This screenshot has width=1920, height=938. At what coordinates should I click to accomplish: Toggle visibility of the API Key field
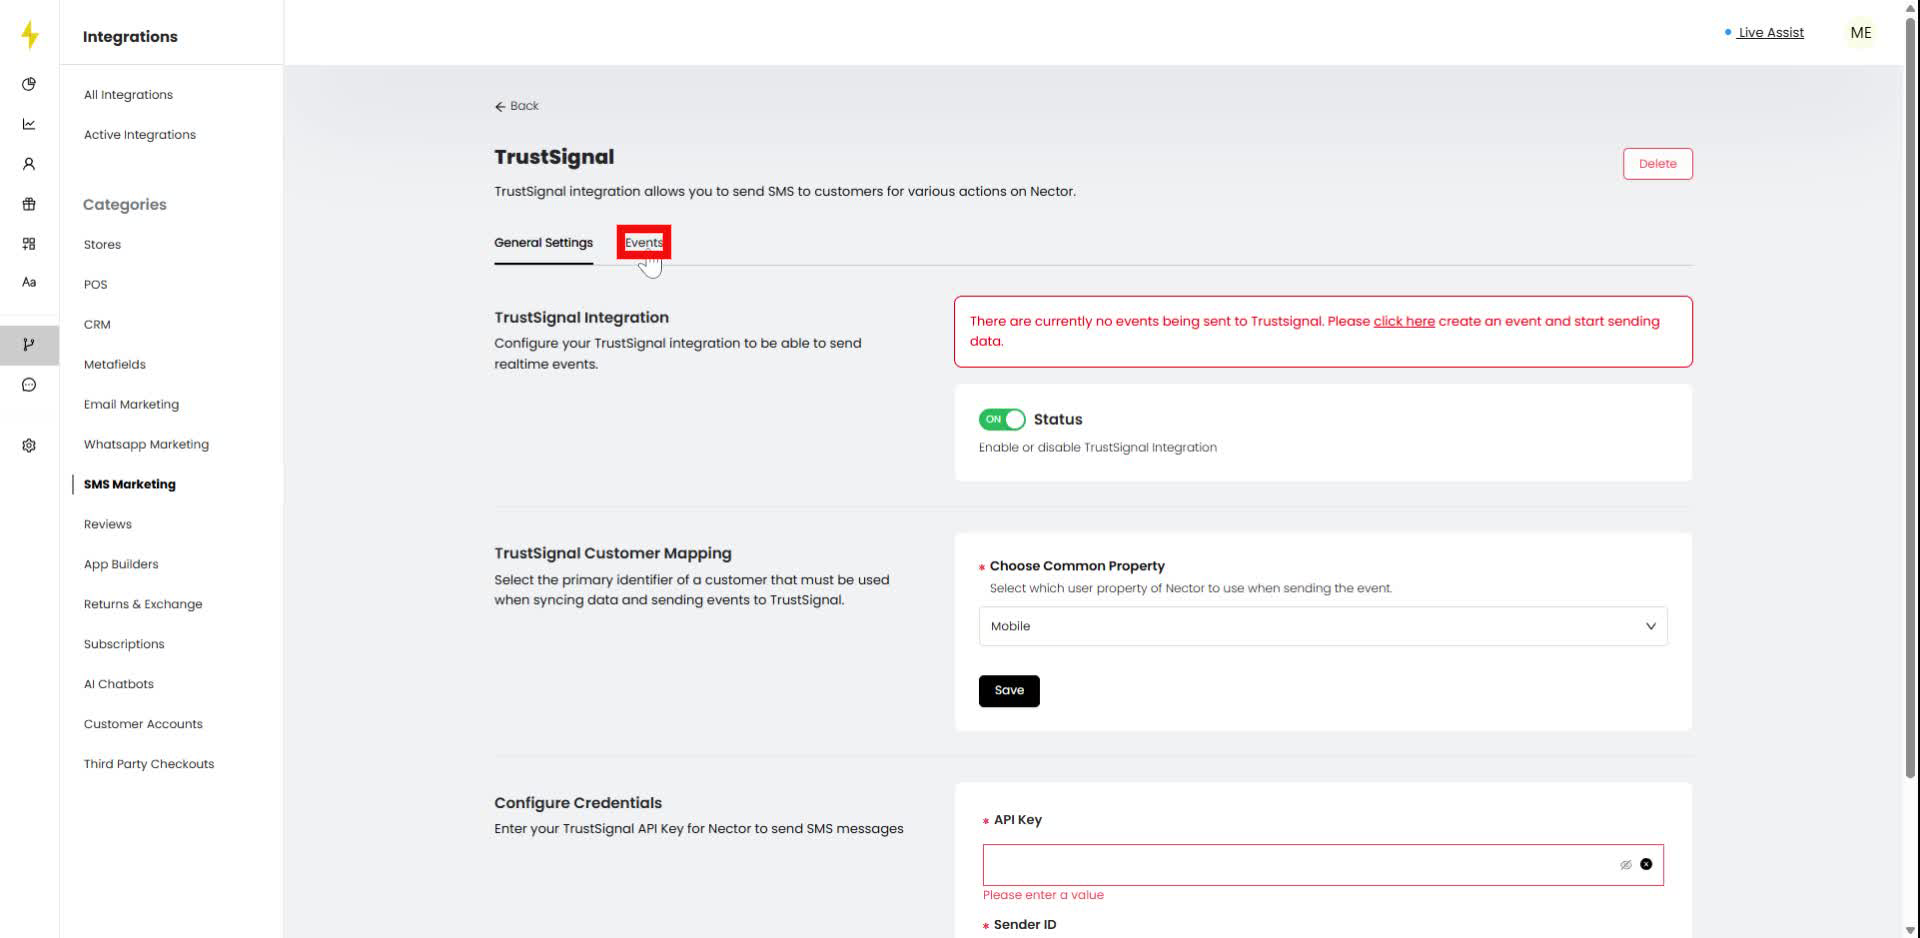[1626, 864]
